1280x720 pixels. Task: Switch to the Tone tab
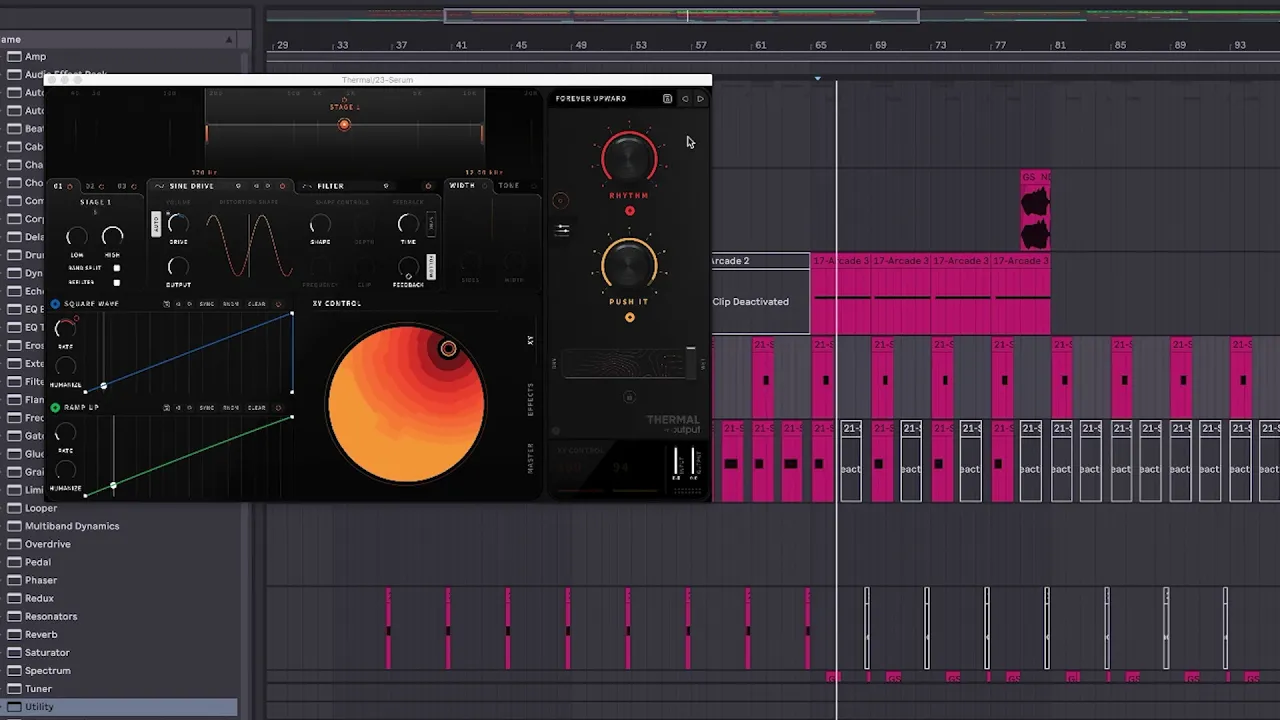(509, 186)
